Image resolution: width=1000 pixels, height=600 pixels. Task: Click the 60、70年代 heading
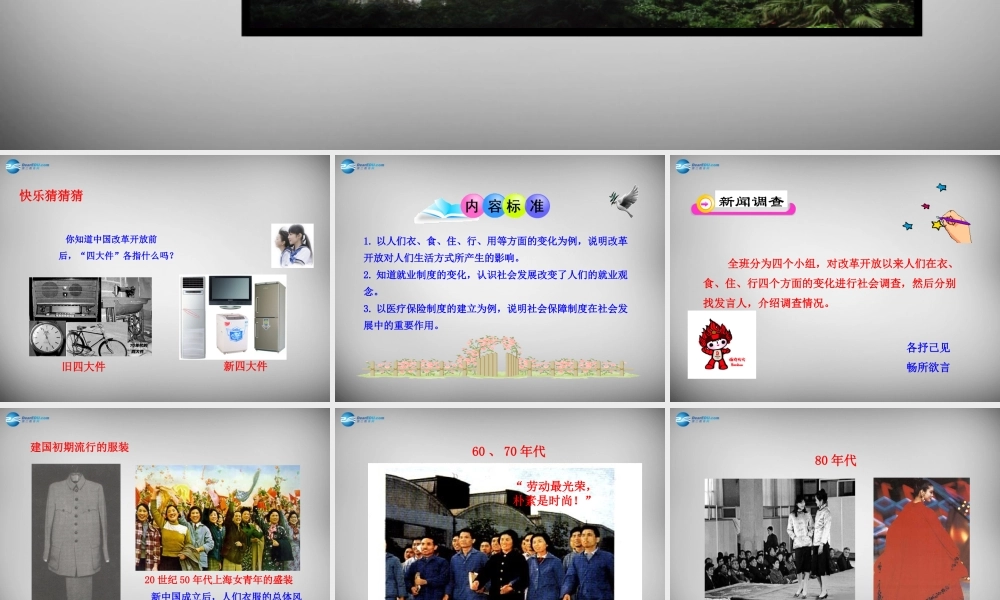[x=508, y=451]
